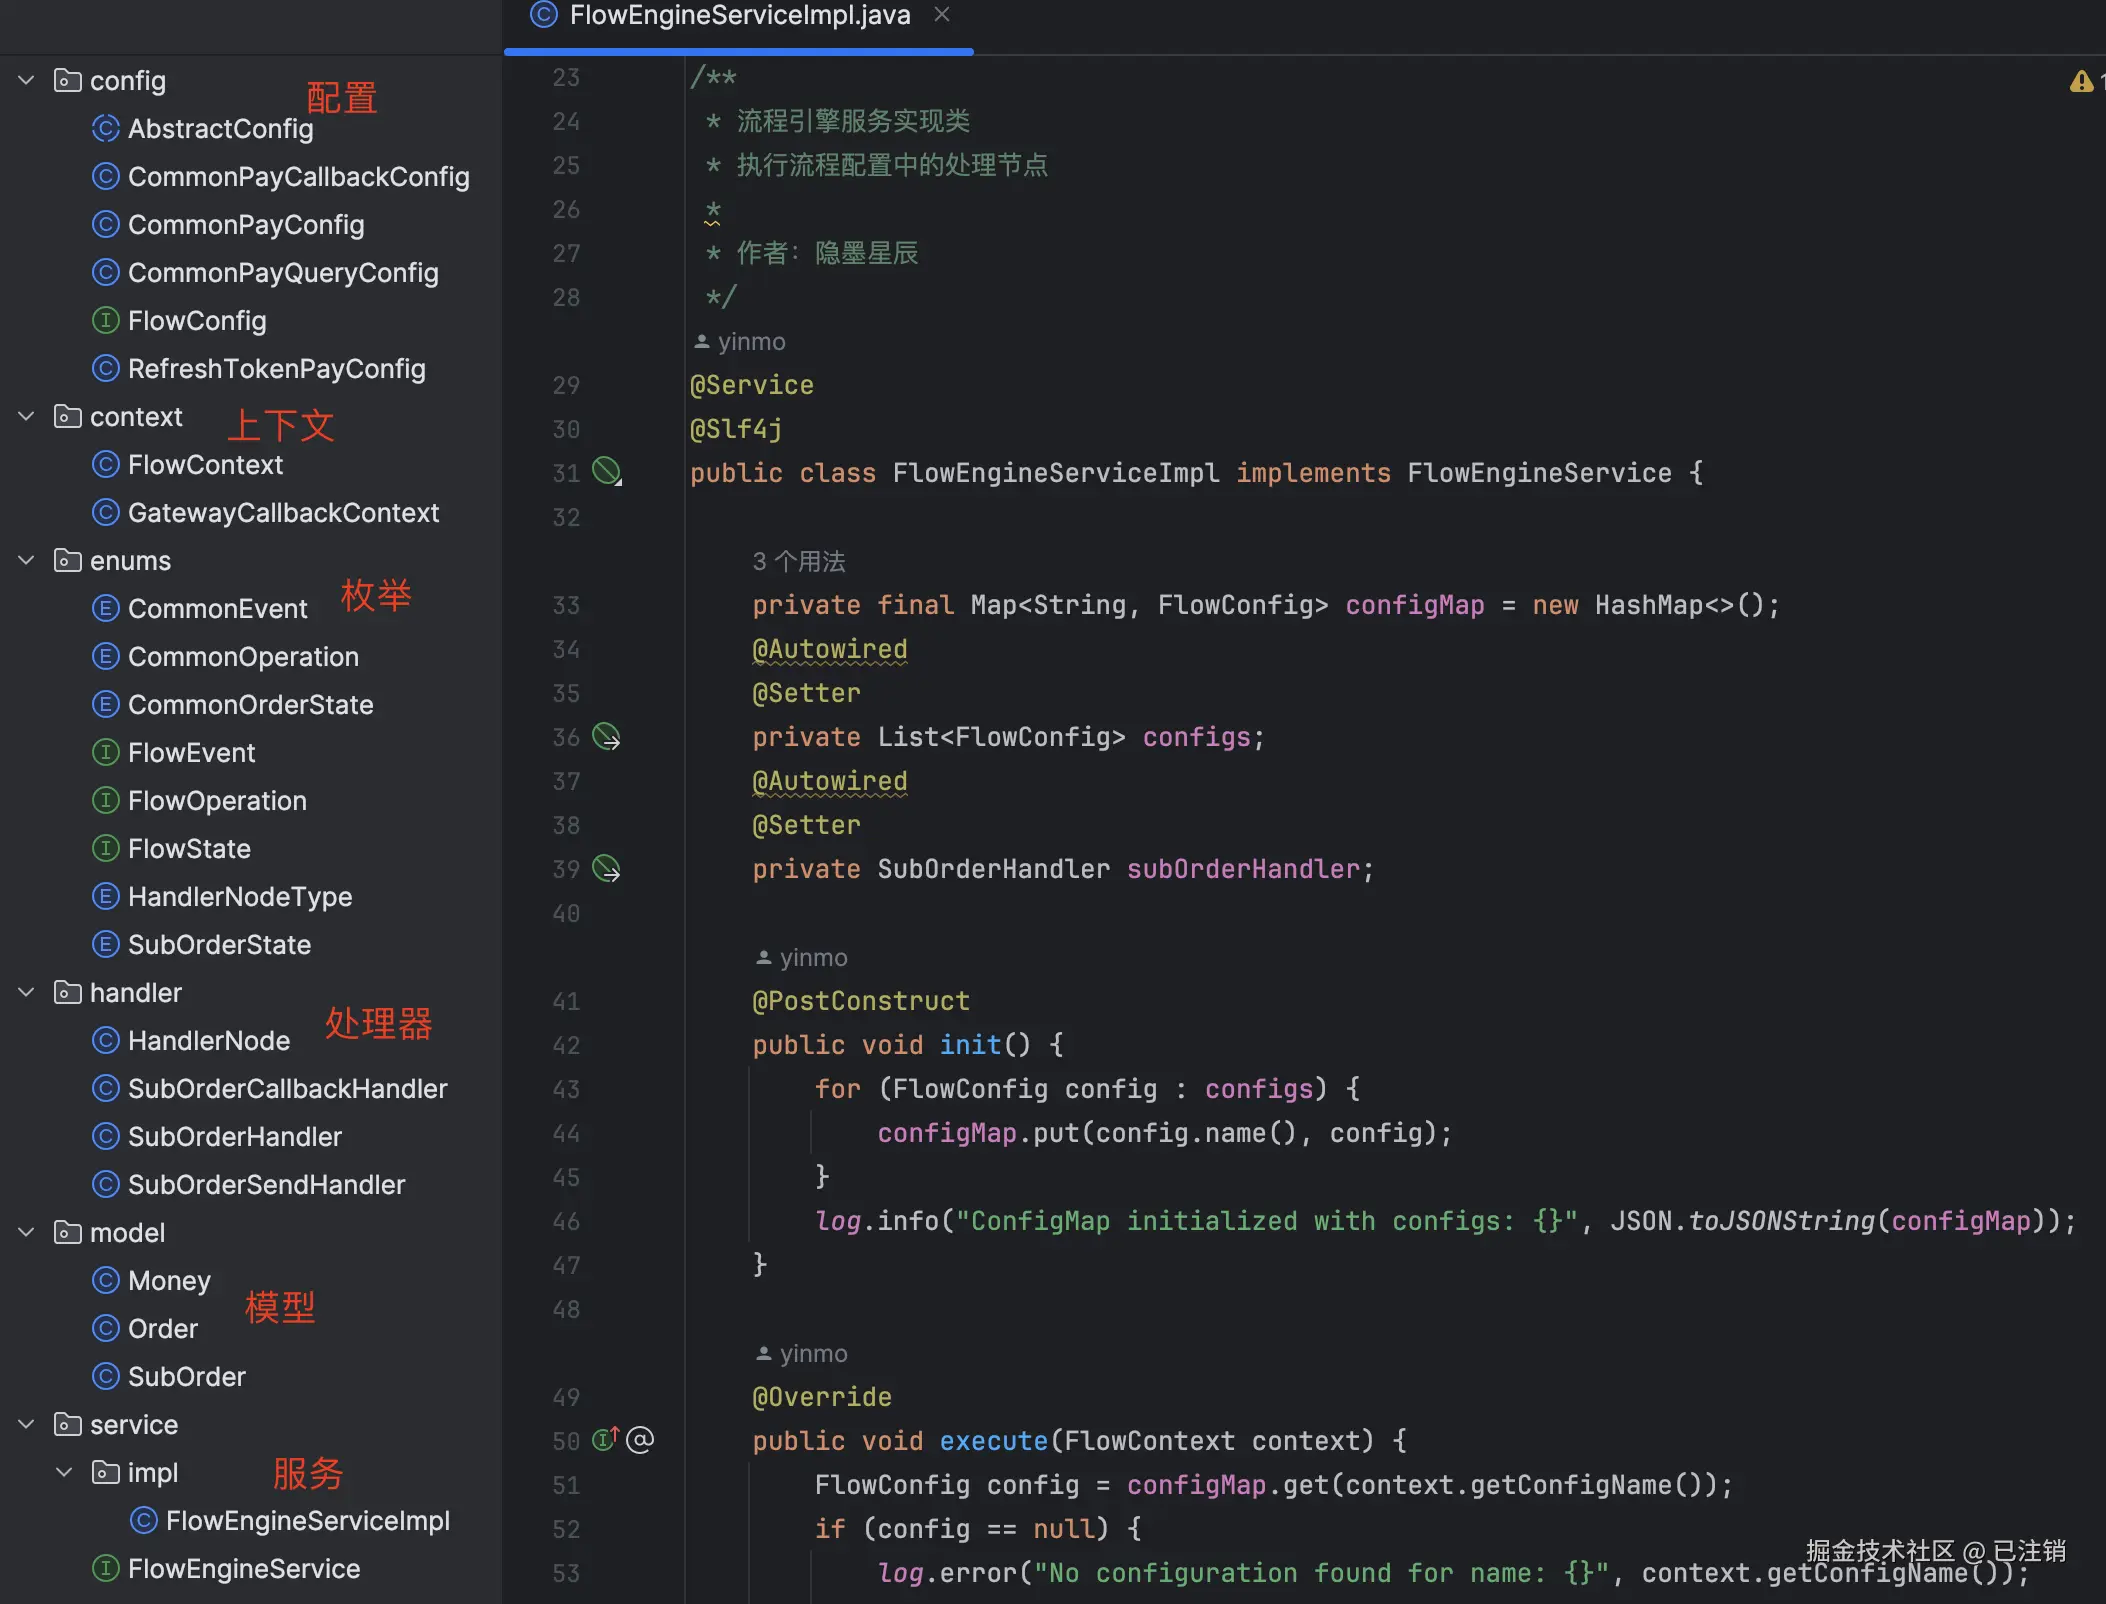
Task: Click the FlowConfig interface icon in tree
Action: [105, 321]
